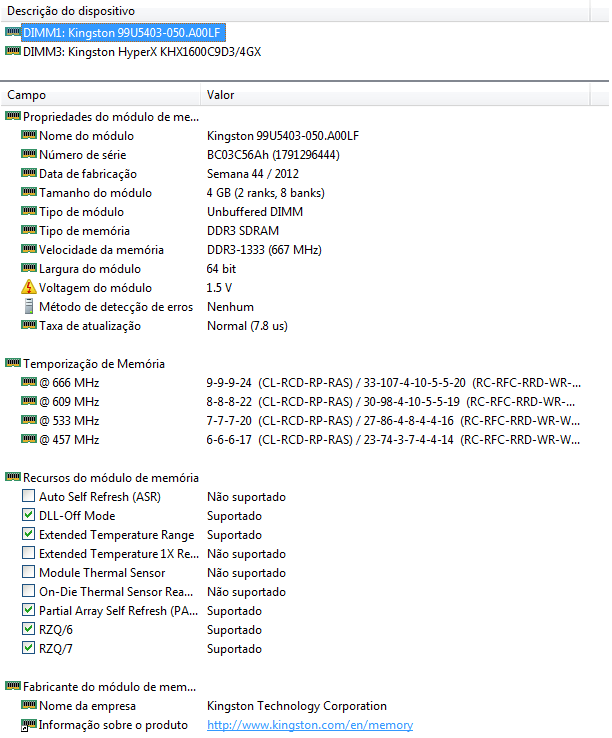612x738 pixels.
Task: Click the memory icon beside DIMM3 Kingston HyperX
Action: (13, 51)
